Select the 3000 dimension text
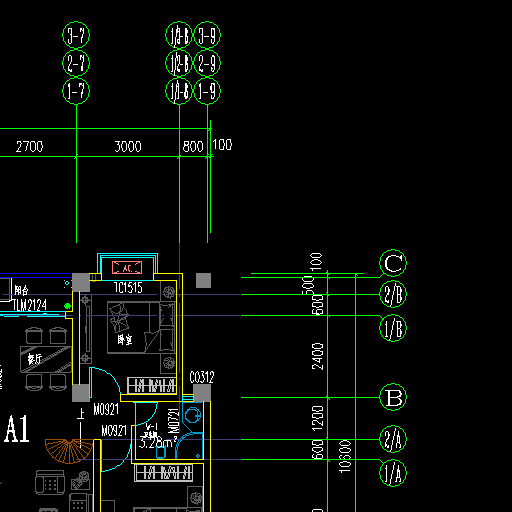 tap(128, 146)
